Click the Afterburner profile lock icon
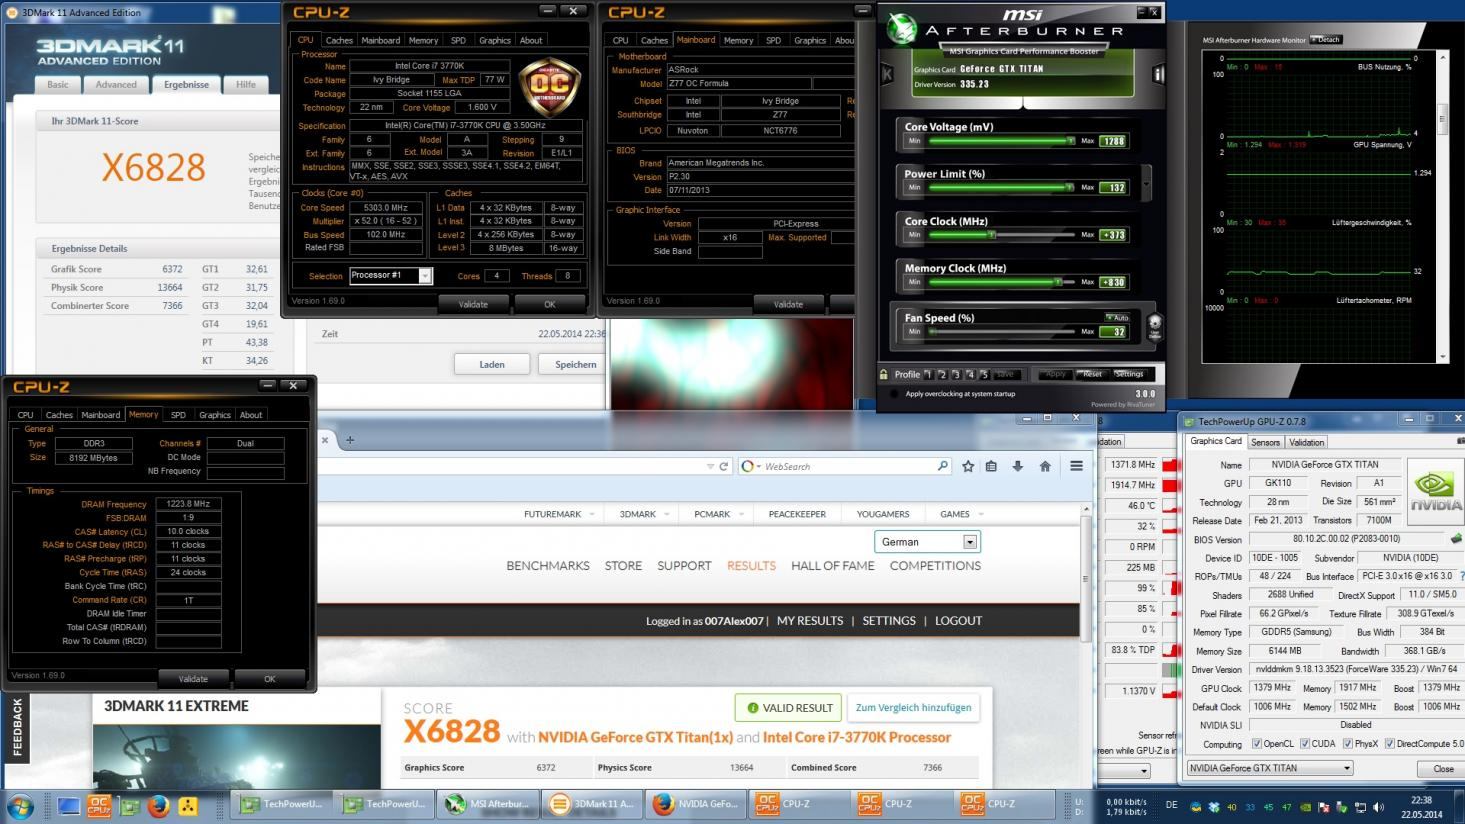This screenshot has height=824, width=1465. click(884, 374)
